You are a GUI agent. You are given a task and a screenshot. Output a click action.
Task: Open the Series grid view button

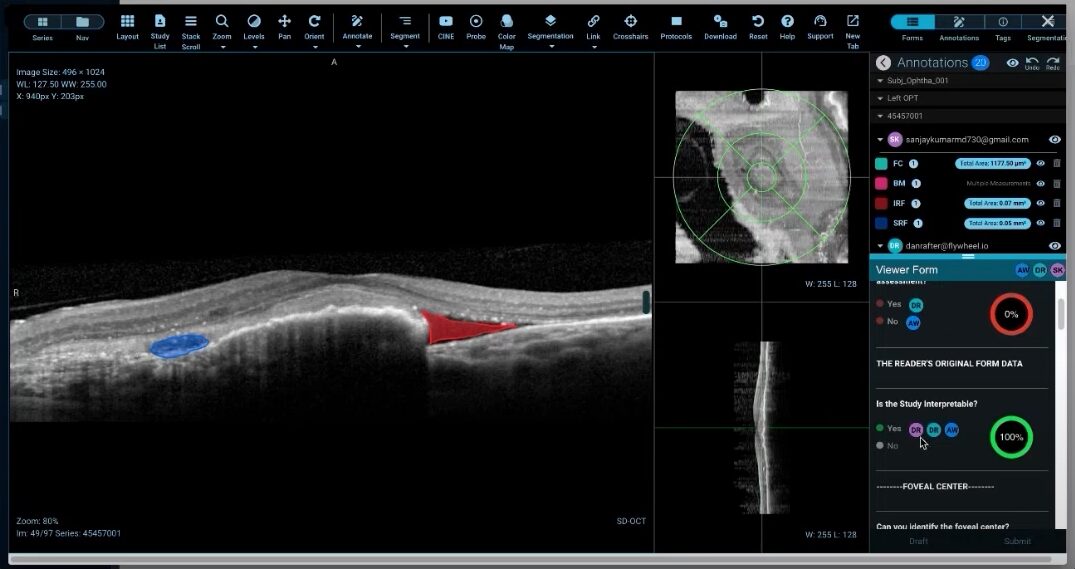[43, 22]
